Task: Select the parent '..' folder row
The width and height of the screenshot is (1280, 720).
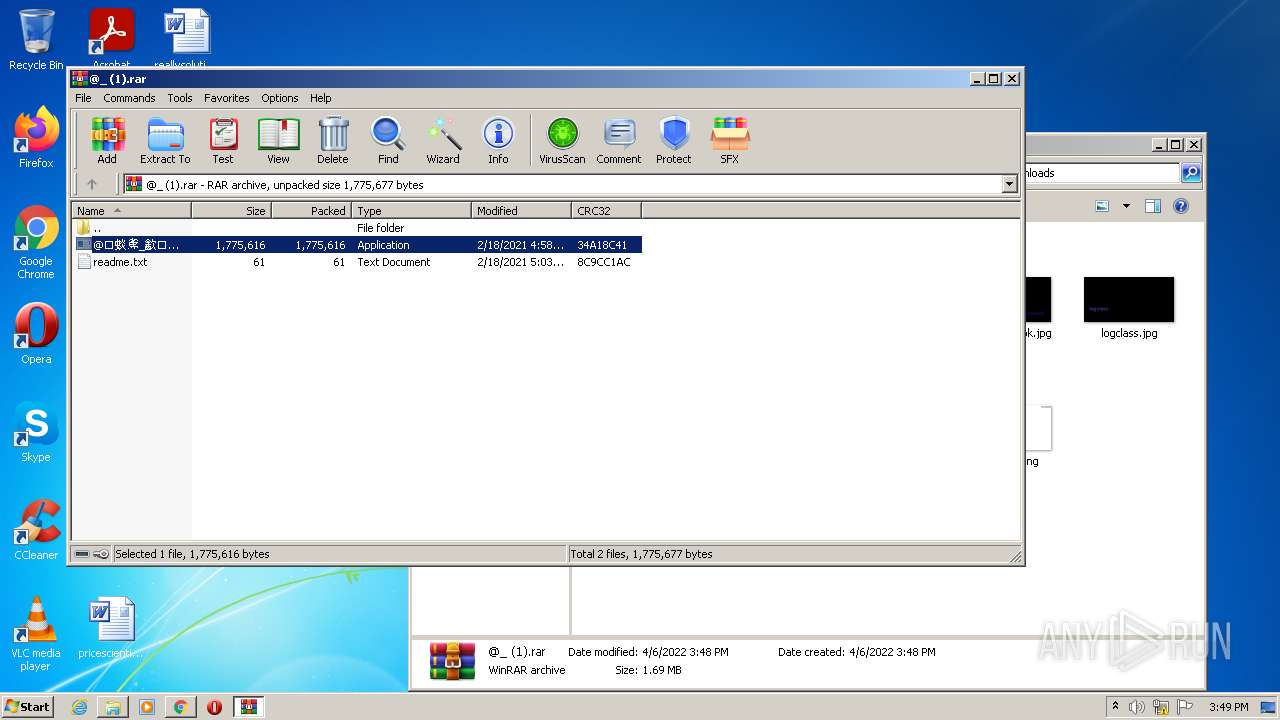Action: click(x=357, y=228)
